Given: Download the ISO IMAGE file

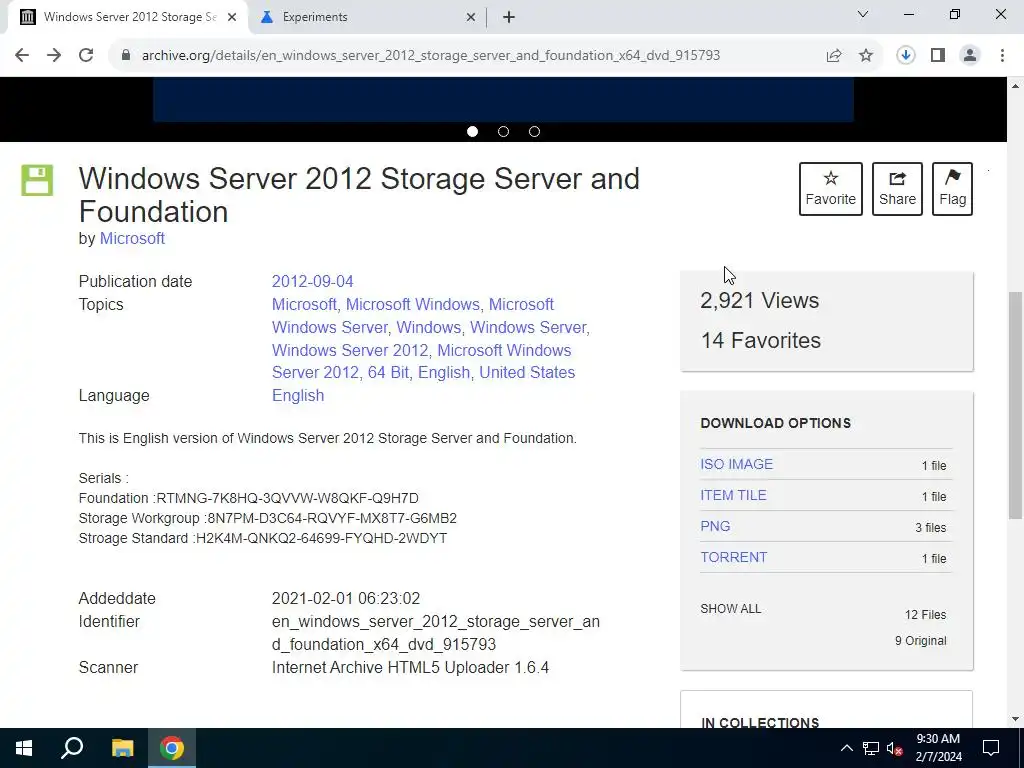Looking at the screenshot, I should pos(737,464).
